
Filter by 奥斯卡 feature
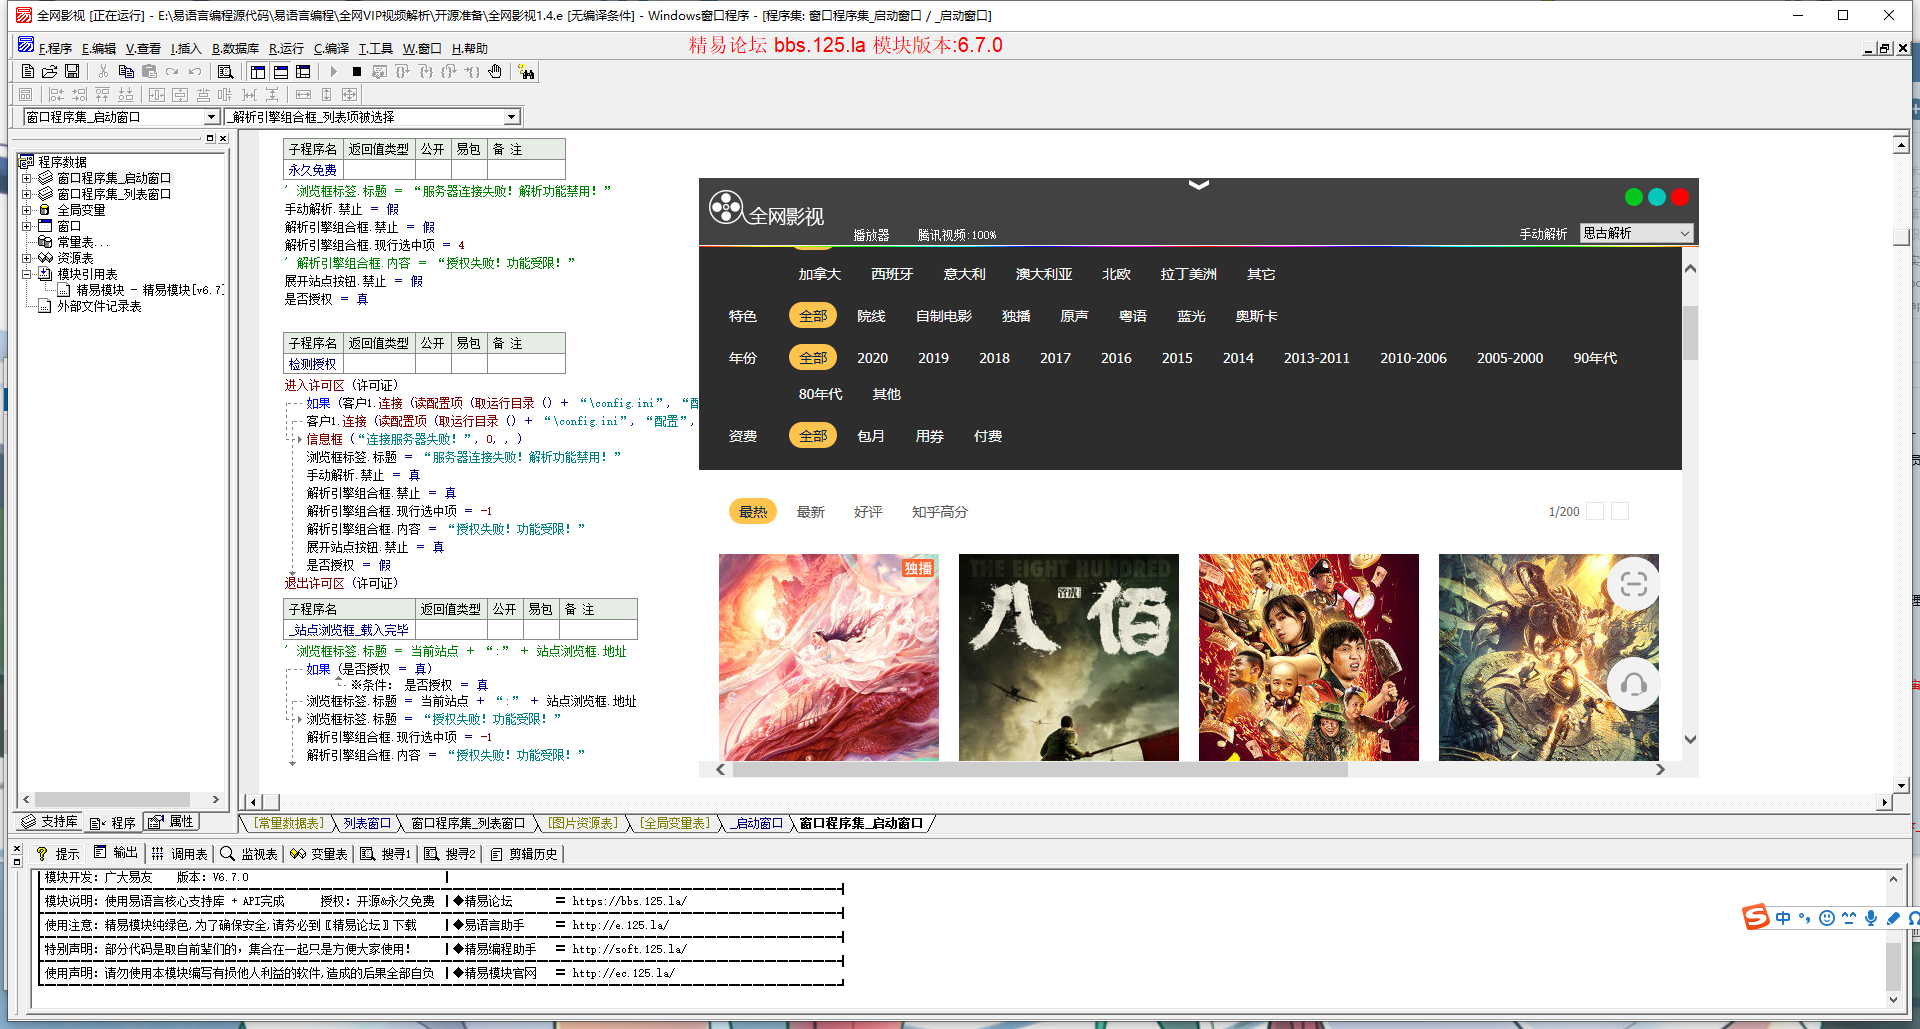click(x=1256, y=316)
